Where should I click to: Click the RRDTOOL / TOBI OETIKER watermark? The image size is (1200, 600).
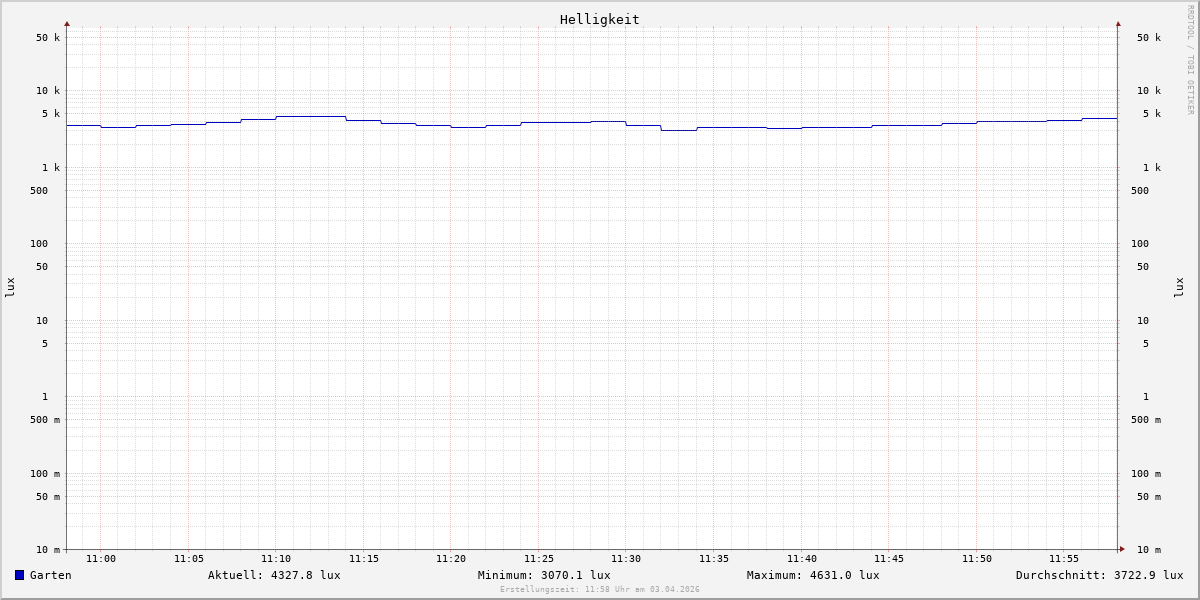tap(1190, 59)
